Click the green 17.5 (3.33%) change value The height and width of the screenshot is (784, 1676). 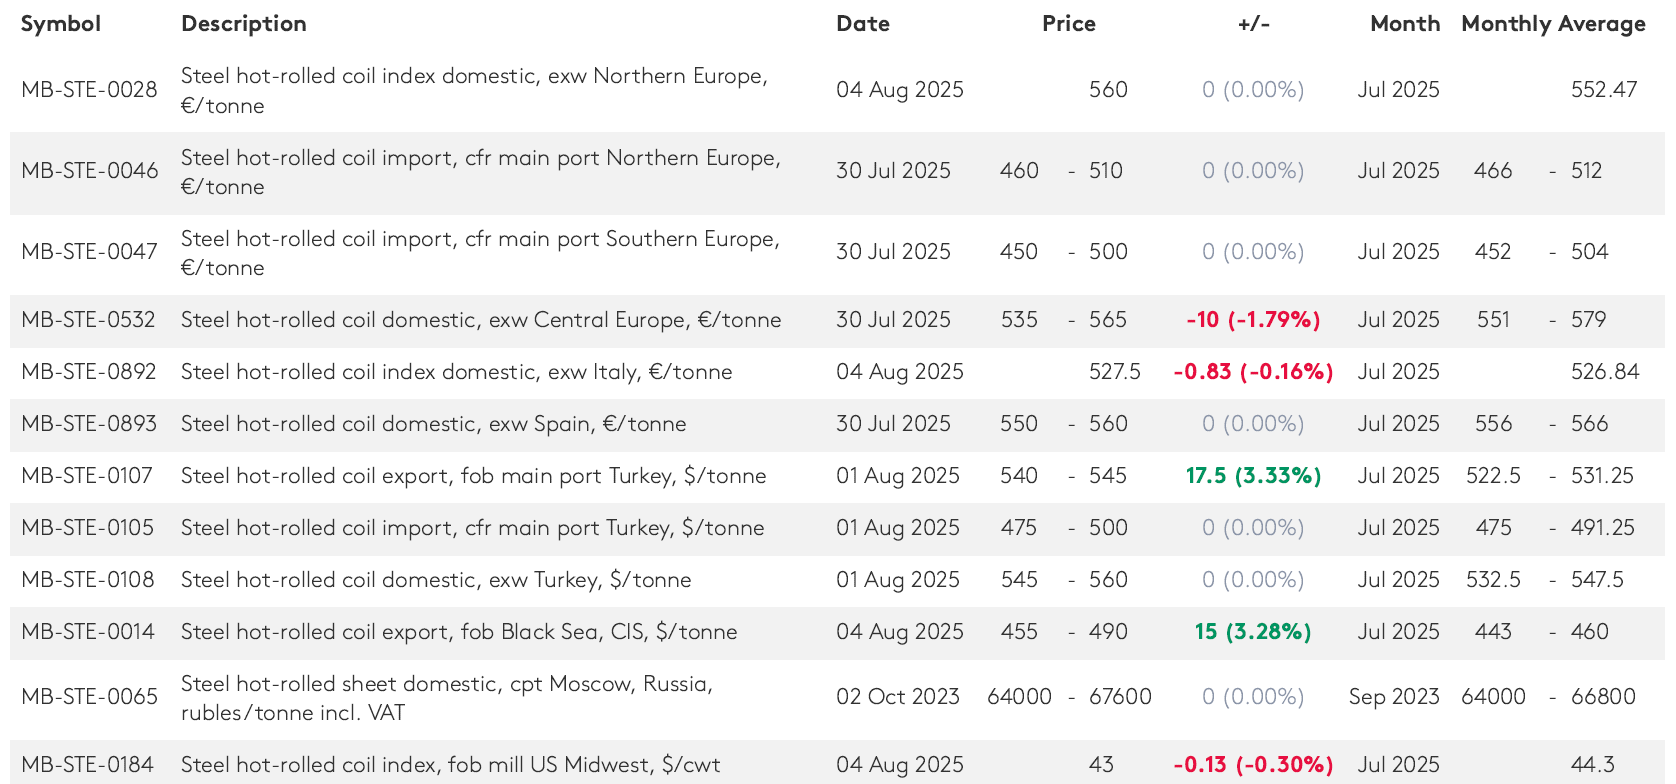1253,476
